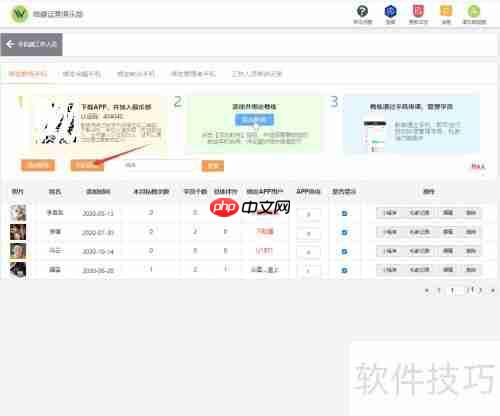This screenshot has height=416, width=500.
Task: Click the orange square icon in header
Action: (446, 11)
